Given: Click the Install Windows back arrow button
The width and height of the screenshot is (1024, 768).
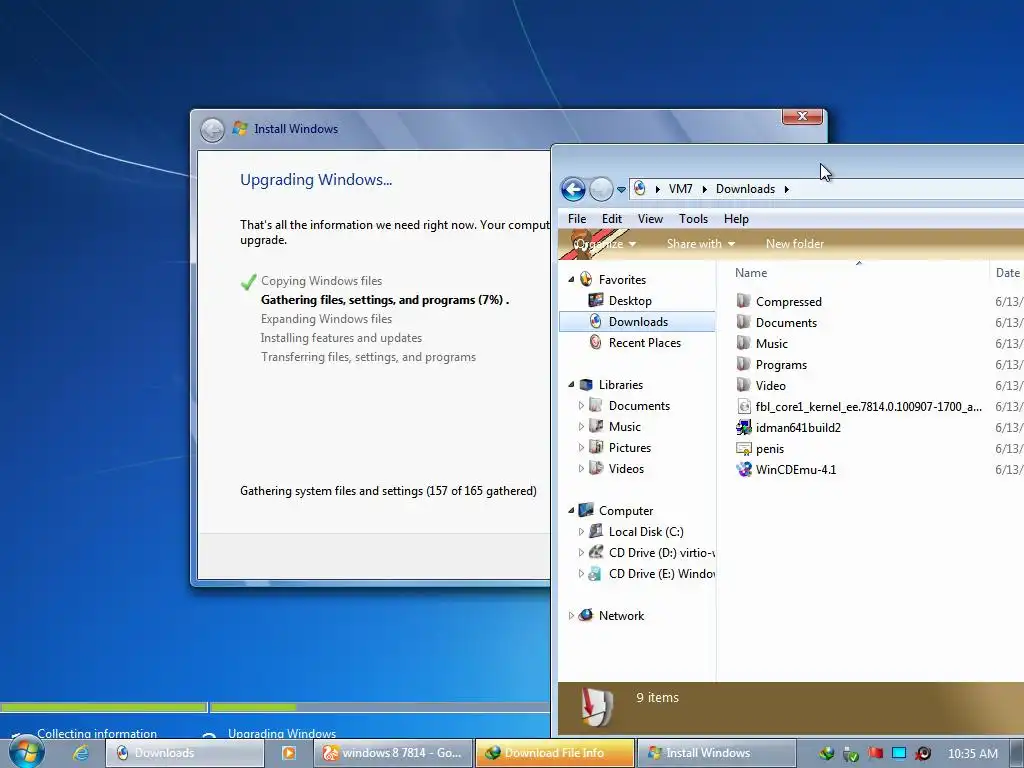Looking at the screenshot, I should pyautogui.click(x=212, y=130).
